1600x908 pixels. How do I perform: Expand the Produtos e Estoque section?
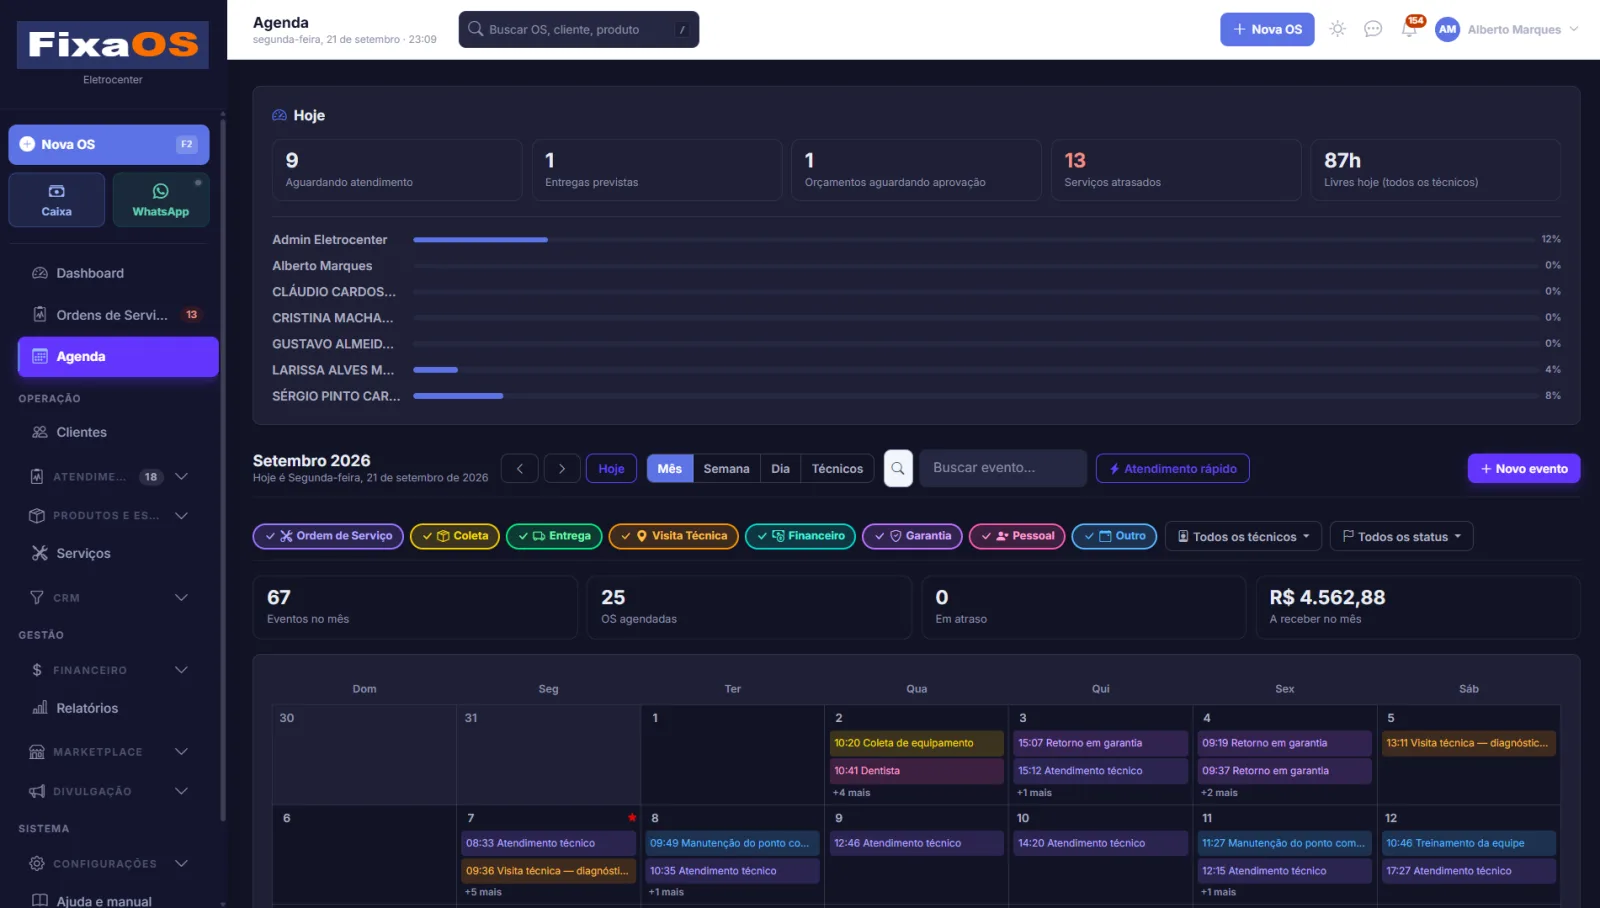[x=108, y=516]
